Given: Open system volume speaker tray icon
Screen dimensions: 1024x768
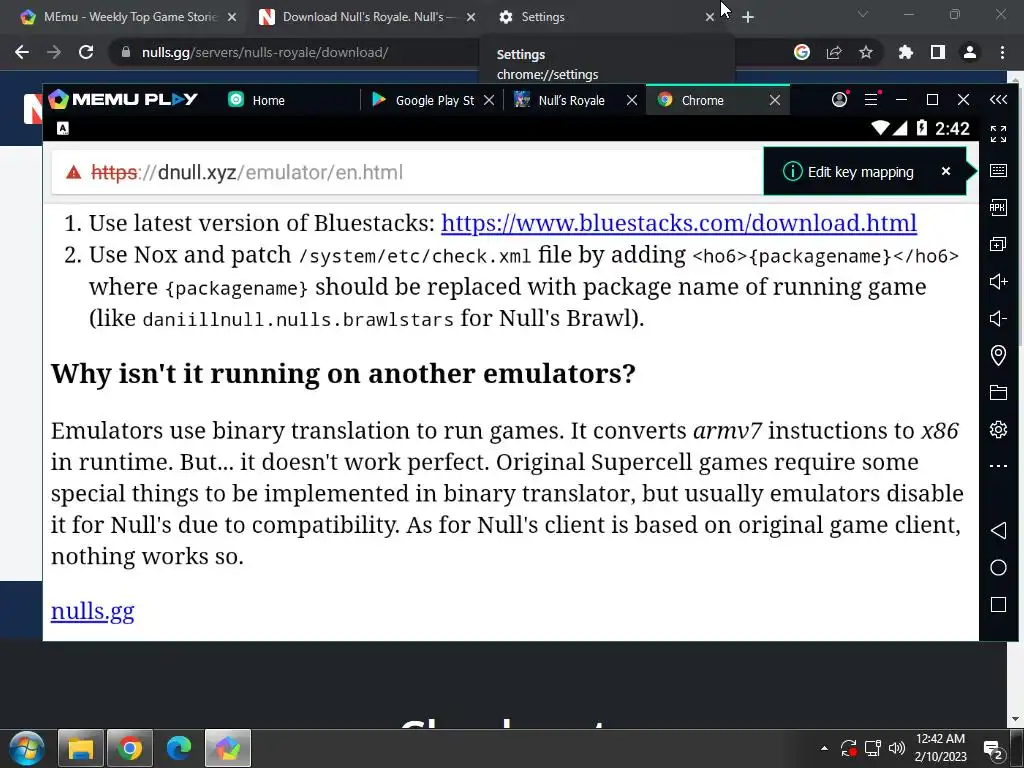Looking at the screenshot, I should 897,748.
